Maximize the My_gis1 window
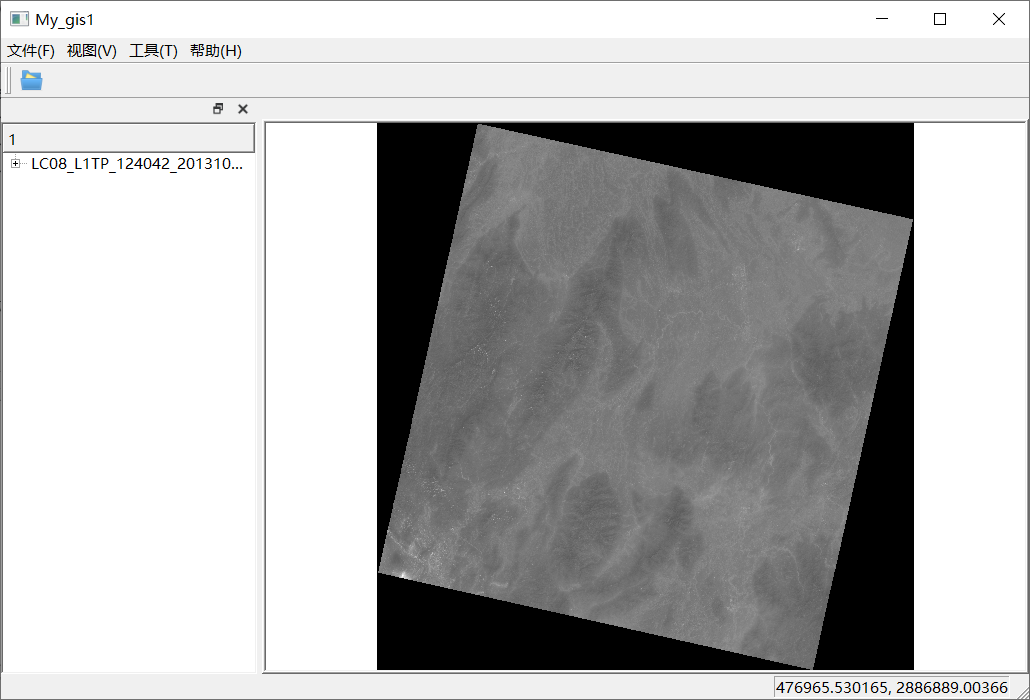This screenshot has width=1030, height=700. tap(940, 19)
